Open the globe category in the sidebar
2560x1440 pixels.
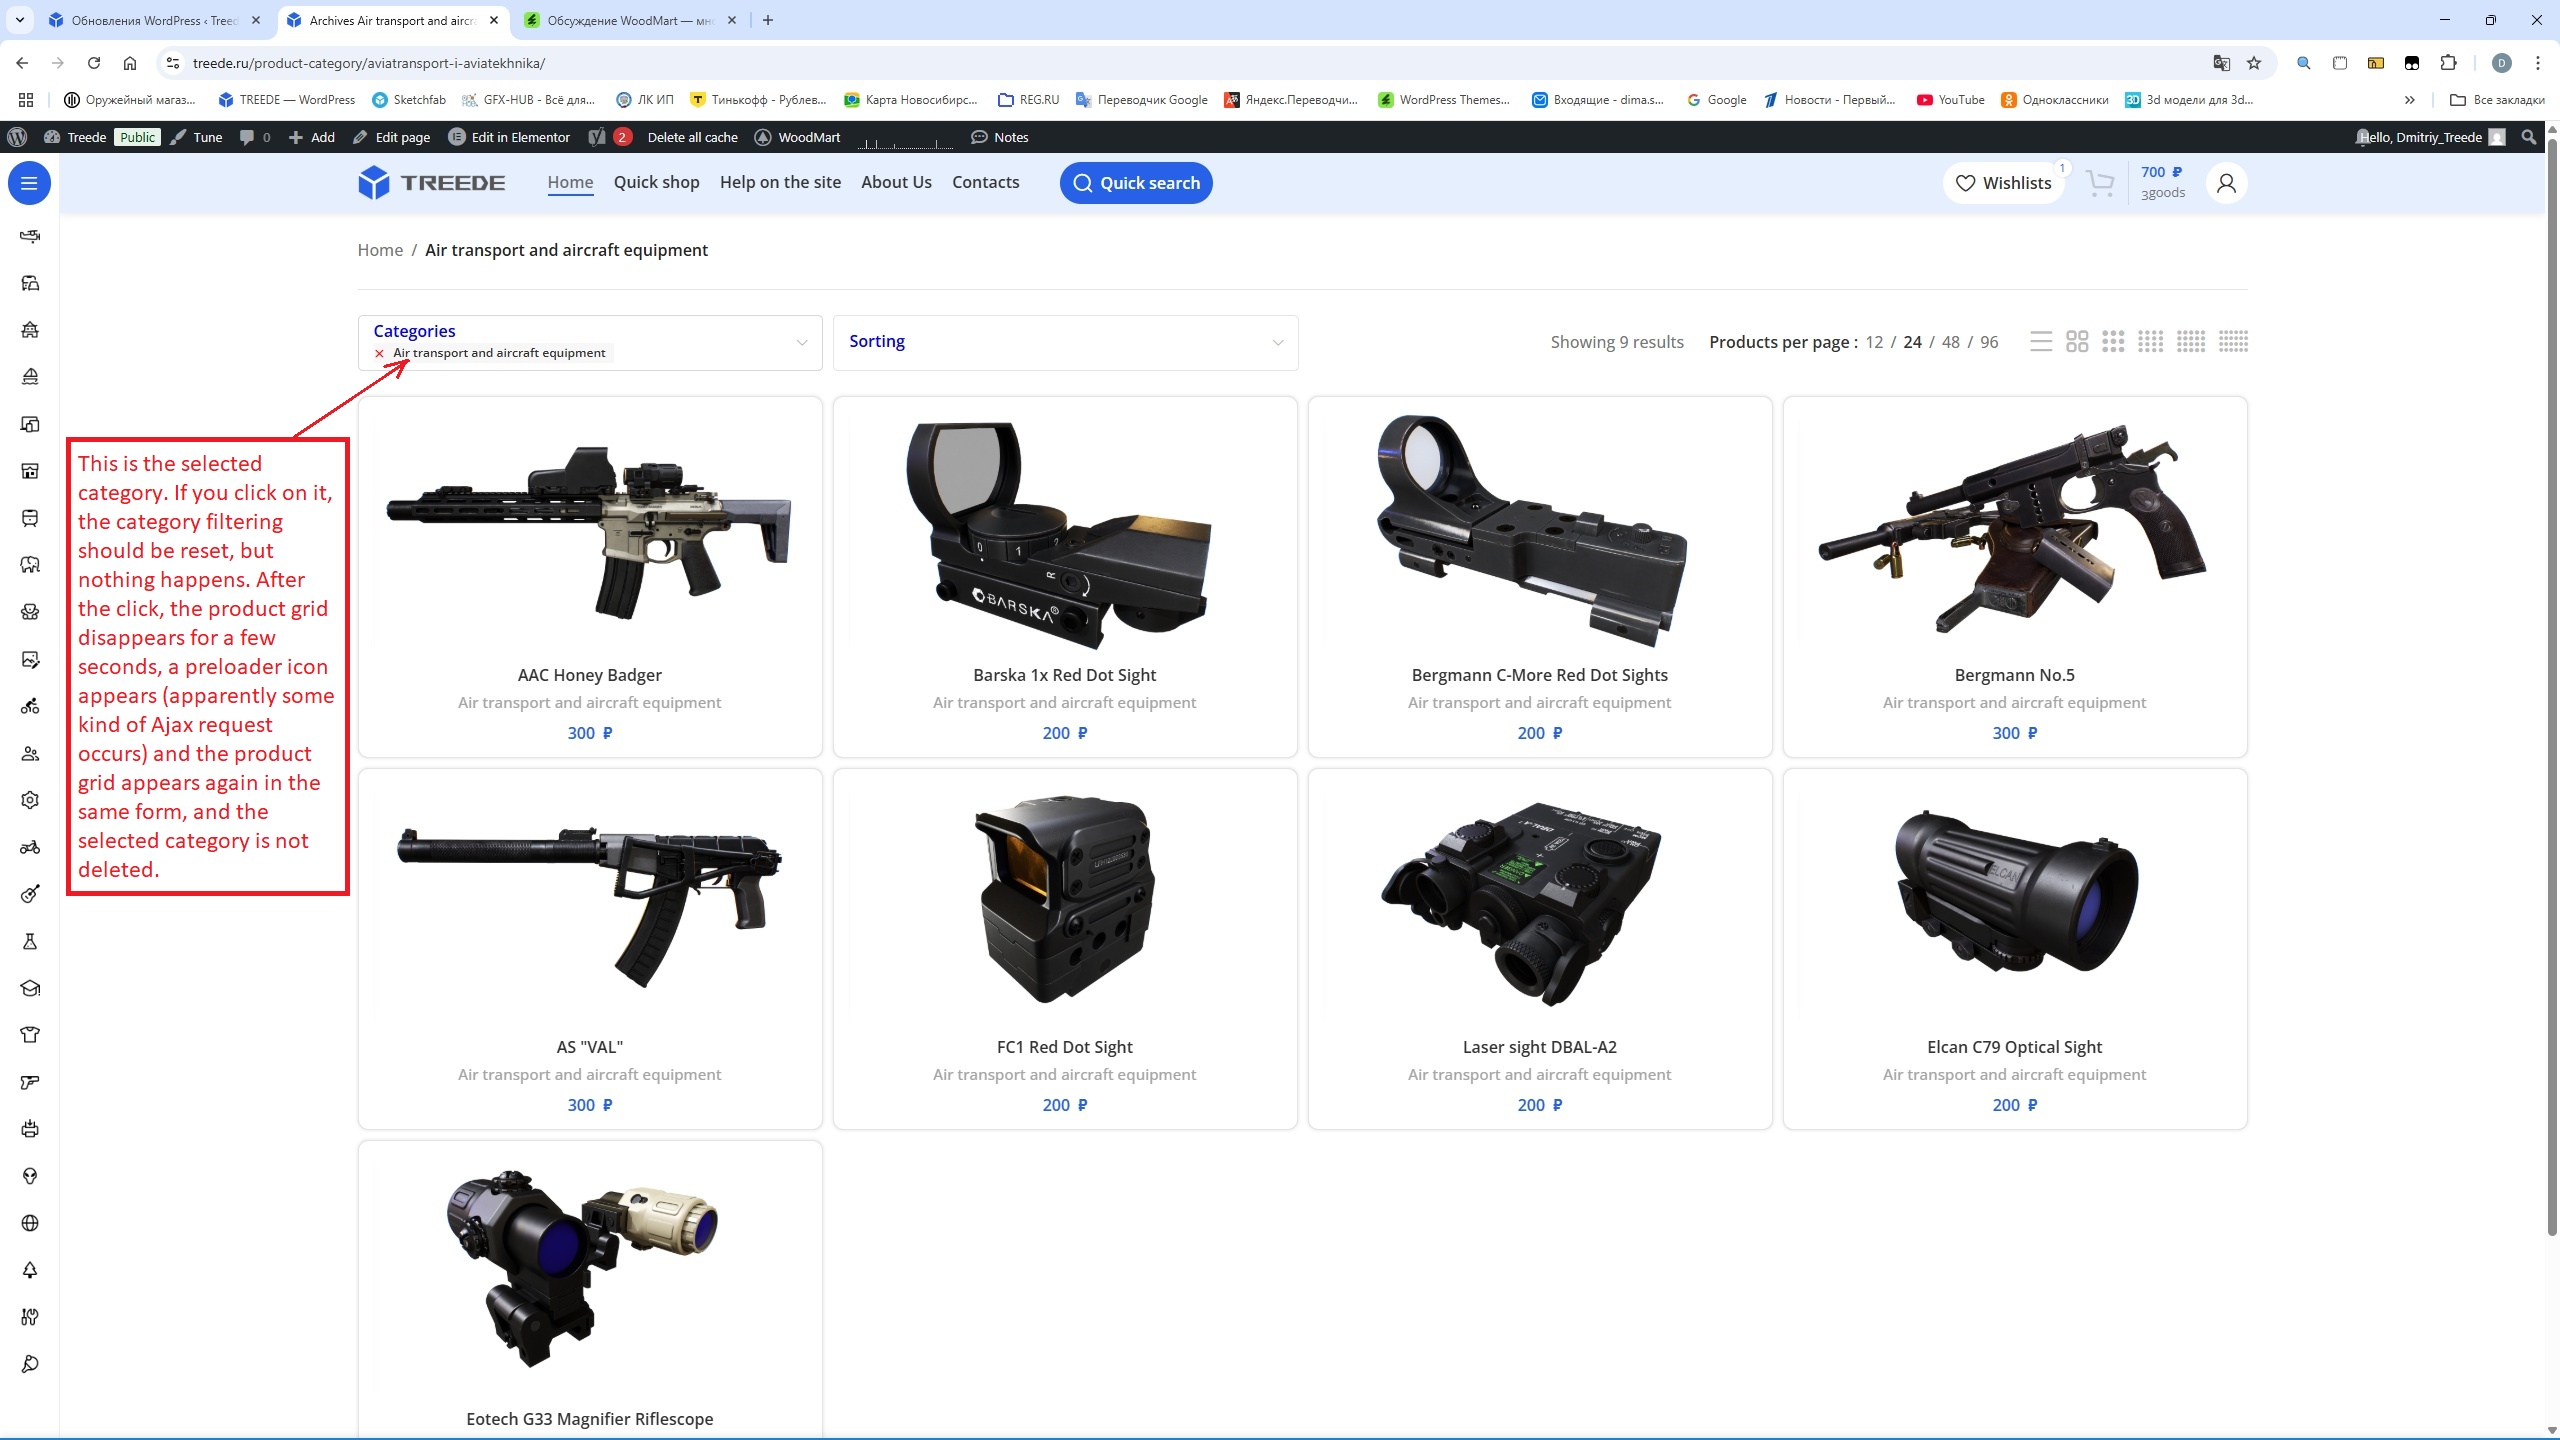(x=30, y=1223)
